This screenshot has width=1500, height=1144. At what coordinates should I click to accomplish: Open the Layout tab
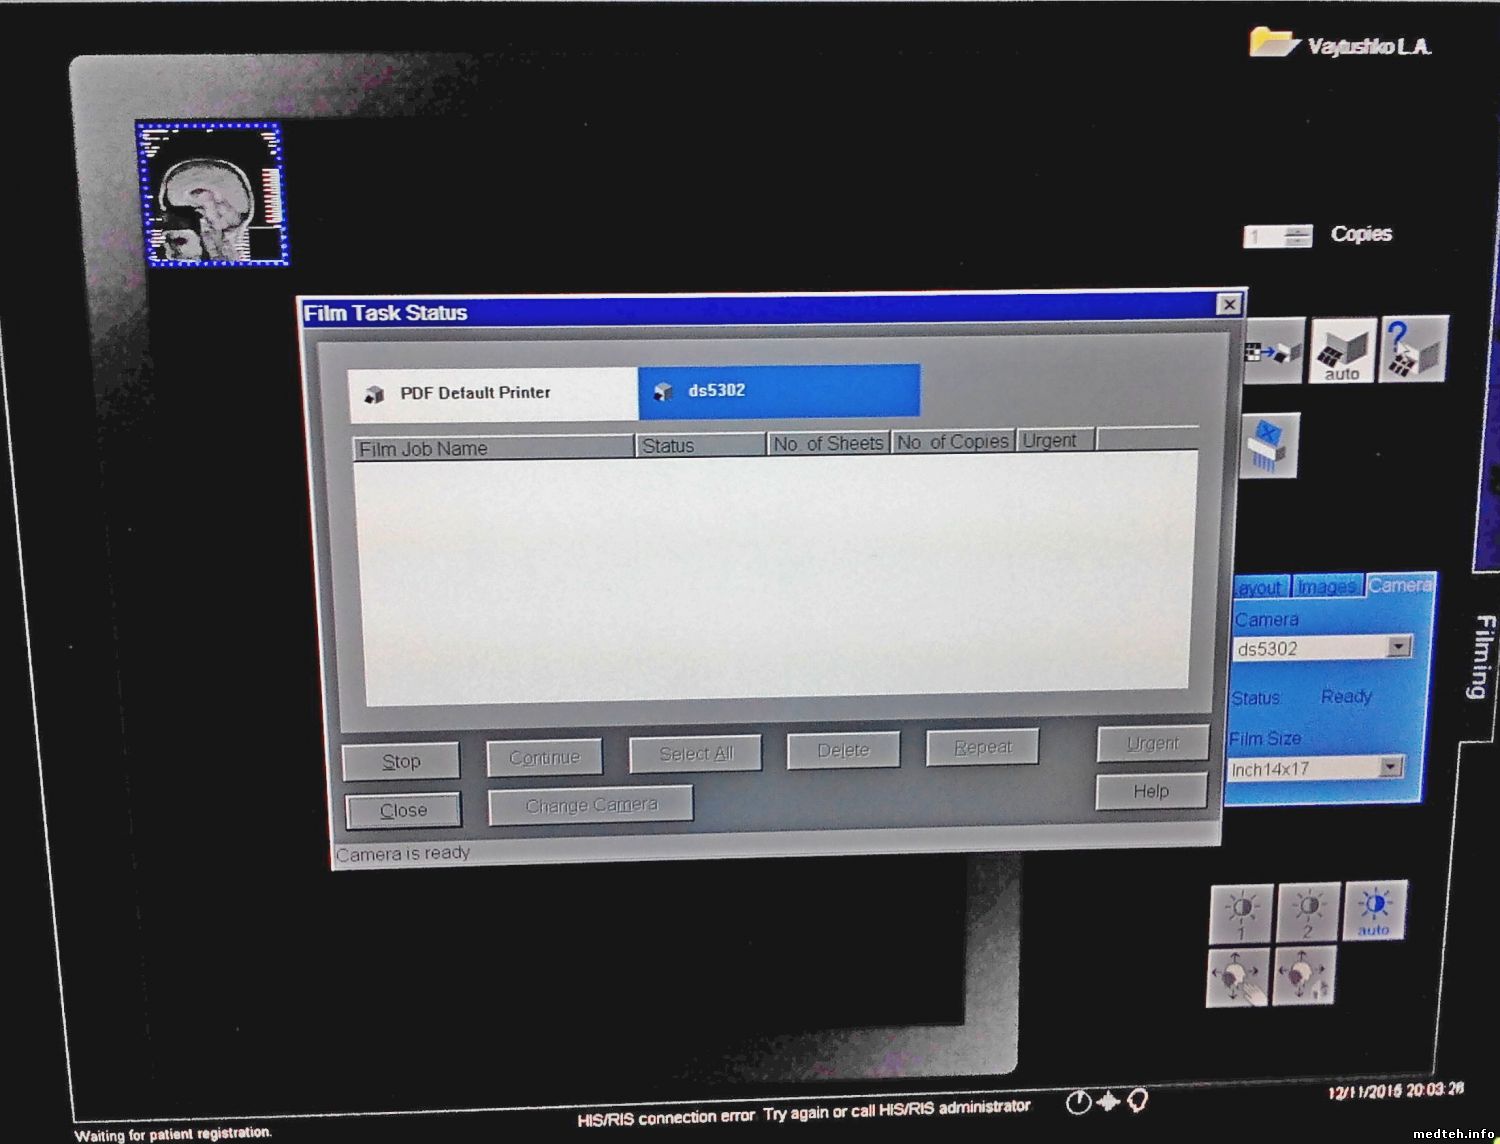1259,588
